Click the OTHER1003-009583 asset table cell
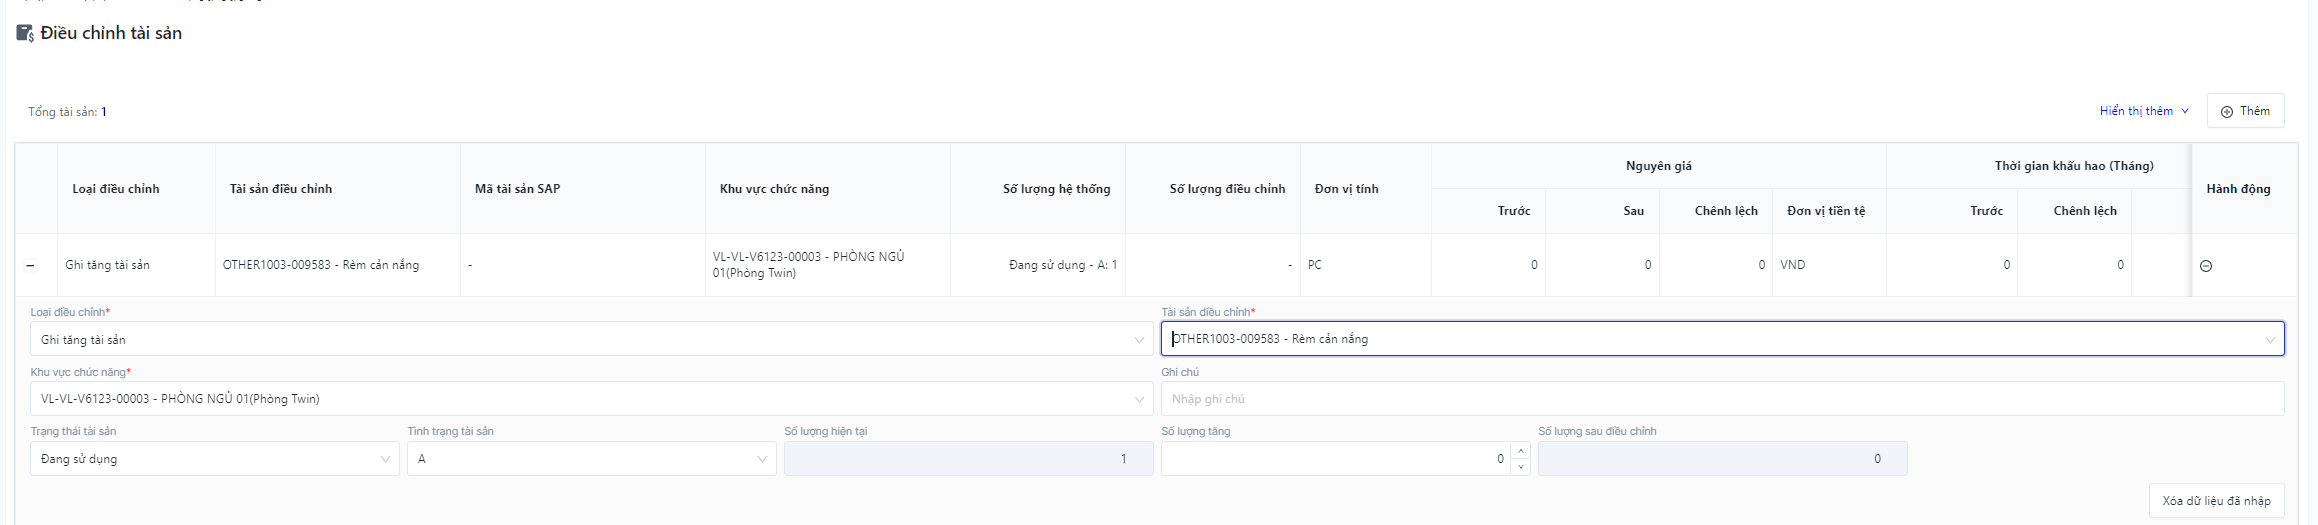This screenshot has width=2318, height=525. coord(321,265)
